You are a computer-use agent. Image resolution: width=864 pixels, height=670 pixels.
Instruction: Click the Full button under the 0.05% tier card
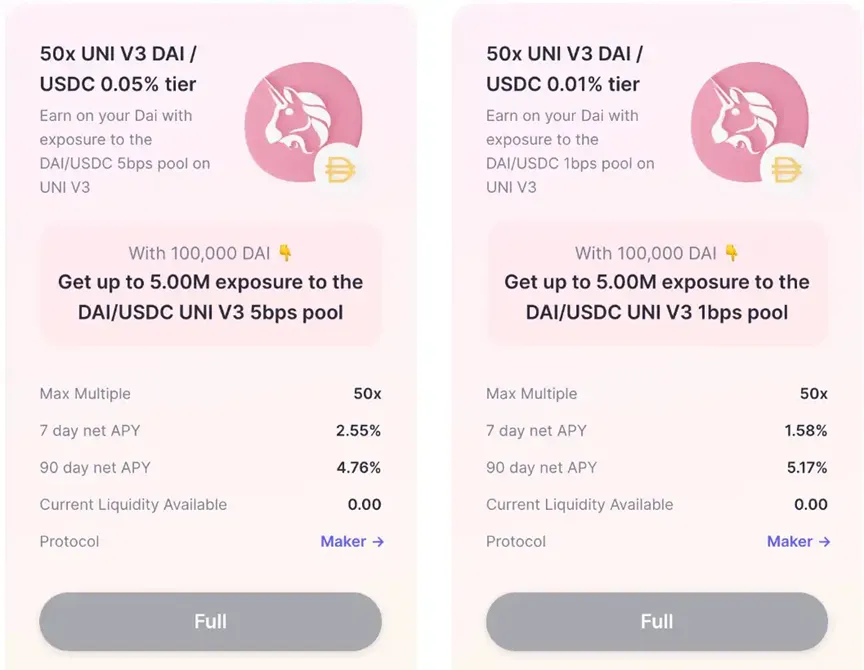pyautogui.click(x=210, y=622)
